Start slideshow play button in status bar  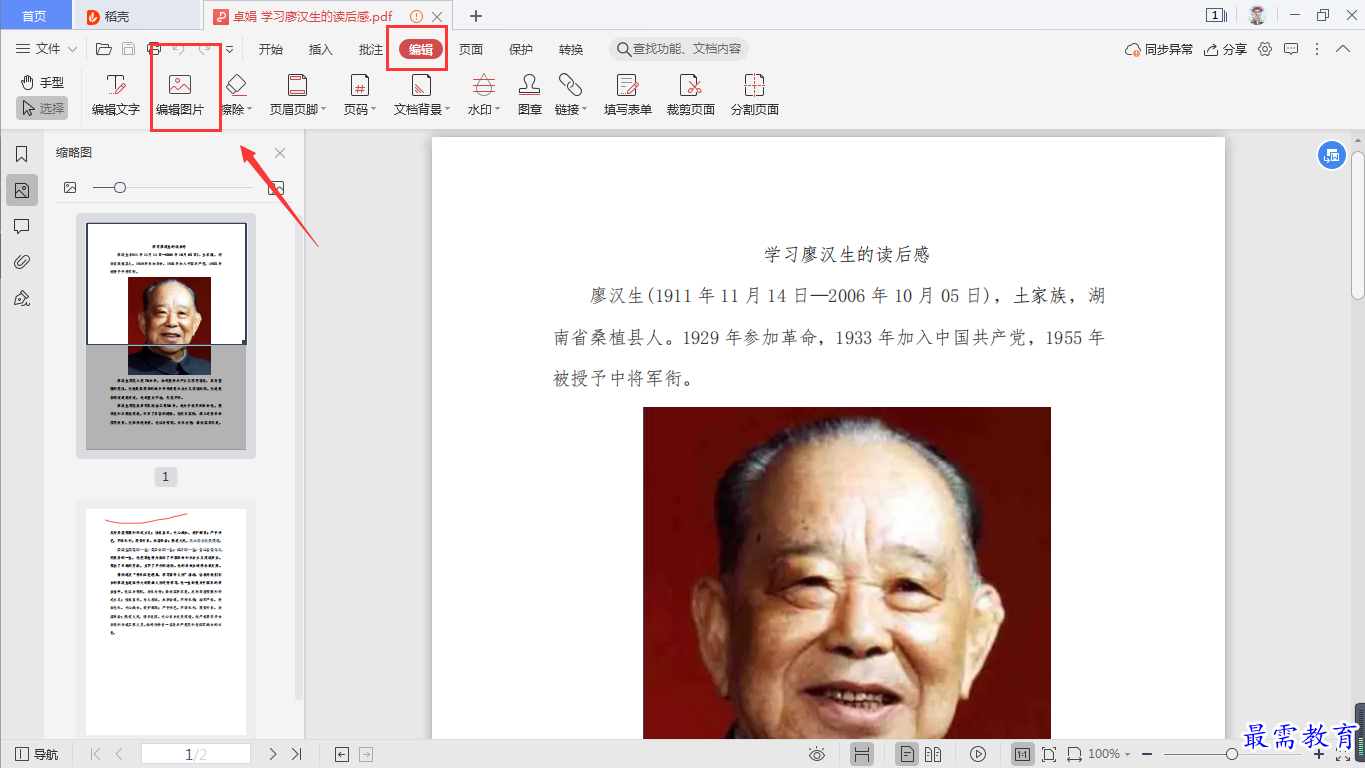978,754
